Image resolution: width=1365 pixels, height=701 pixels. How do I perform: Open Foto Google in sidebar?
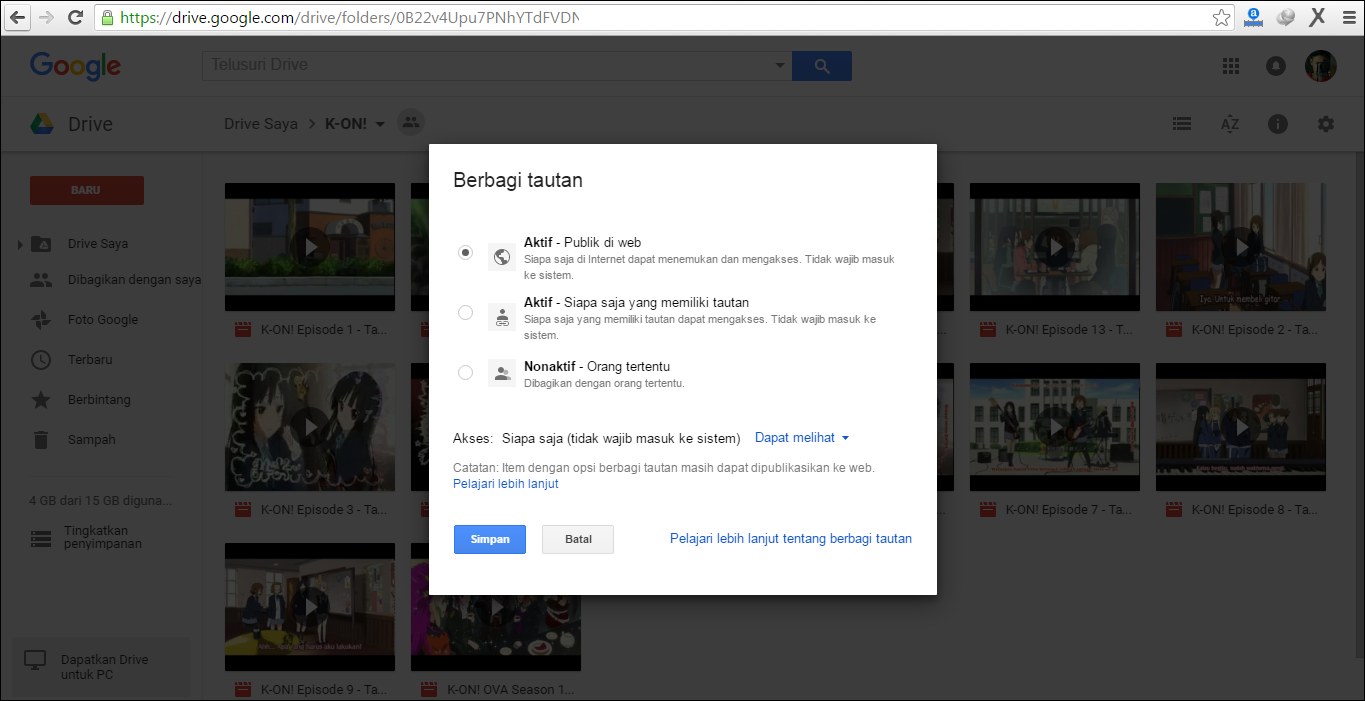point(103,320)
